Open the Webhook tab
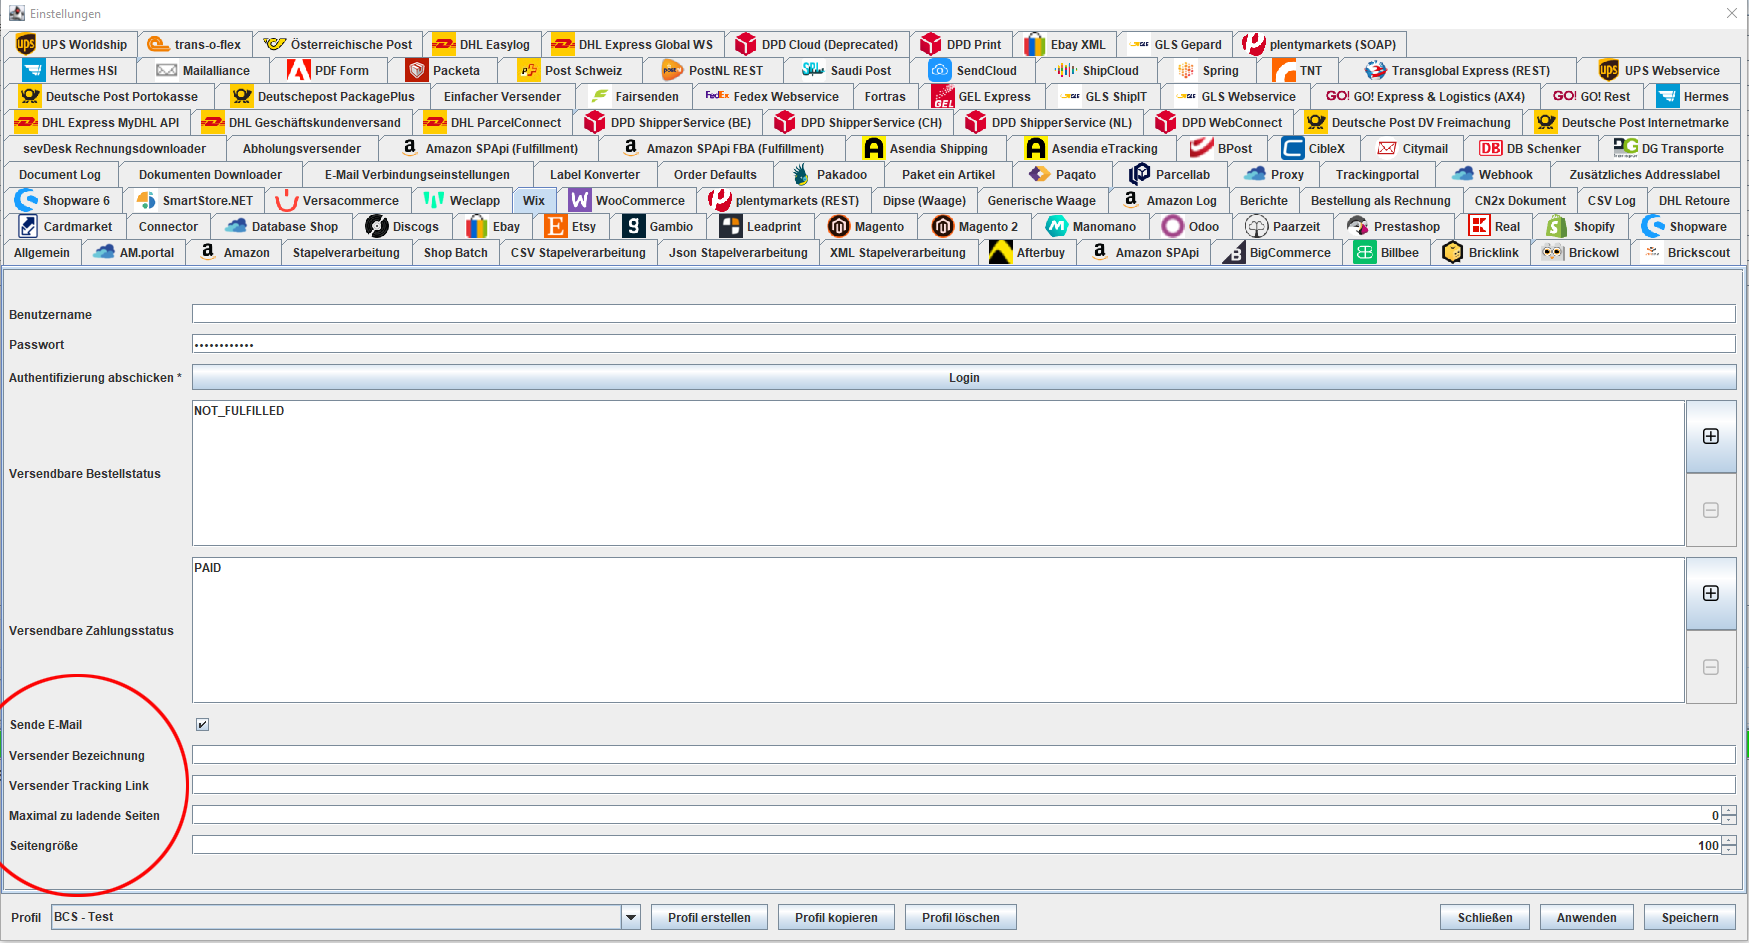 [x=1494, y=174]
